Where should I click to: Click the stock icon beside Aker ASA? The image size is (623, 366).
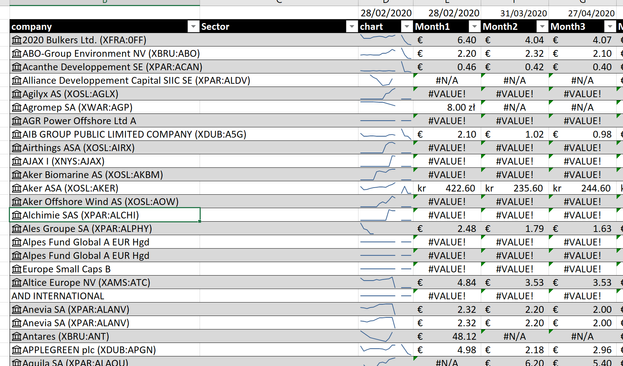click(x=16, y=188)
